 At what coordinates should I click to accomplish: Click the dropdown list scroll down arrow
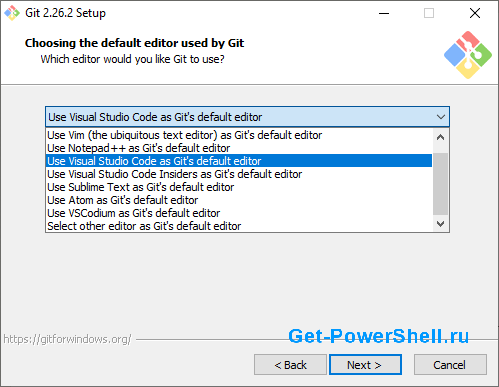click(x=440, y=224)
